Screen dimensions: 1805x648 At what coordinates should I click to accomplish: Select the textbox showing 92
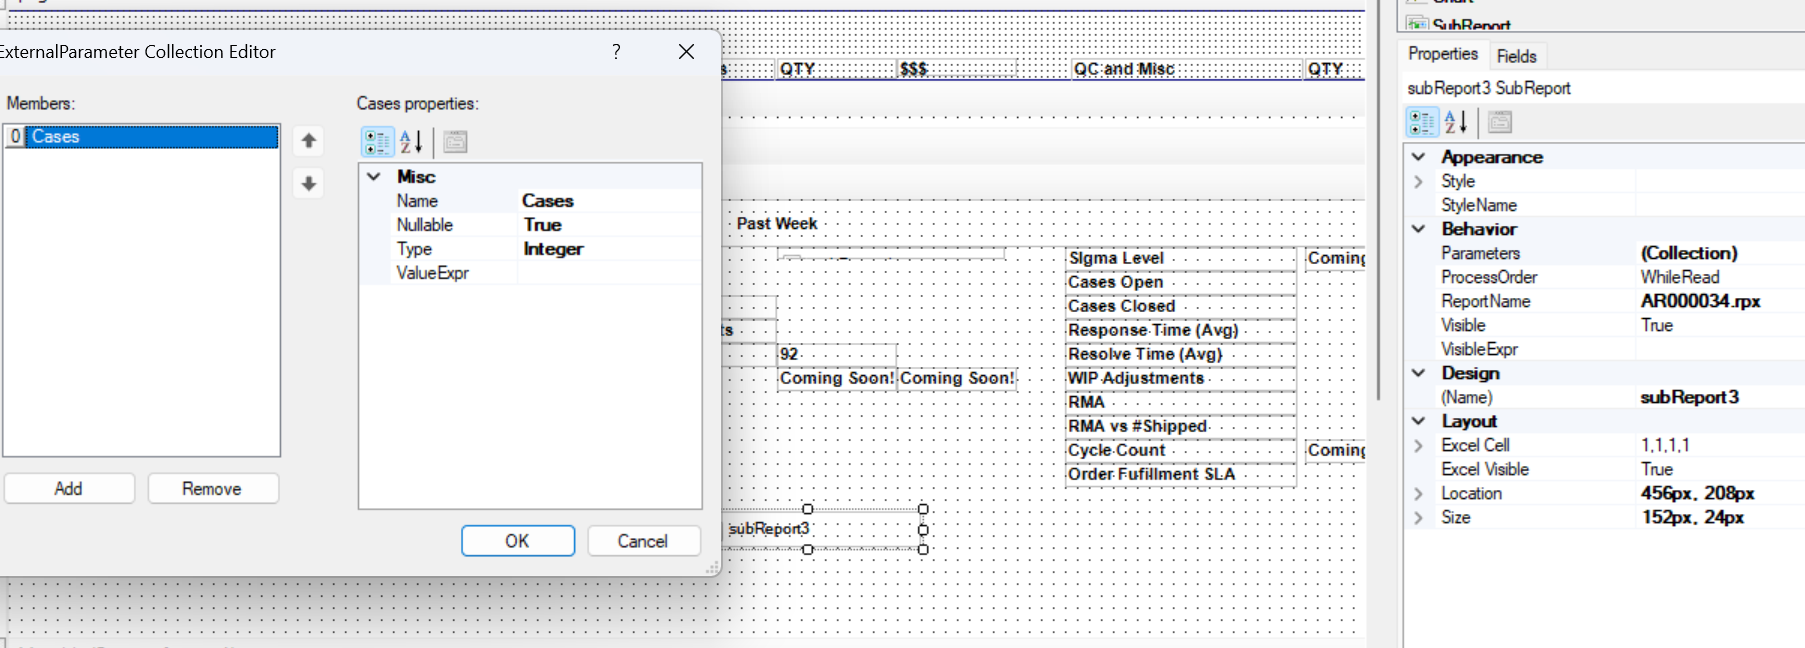(x=837, y=354)
